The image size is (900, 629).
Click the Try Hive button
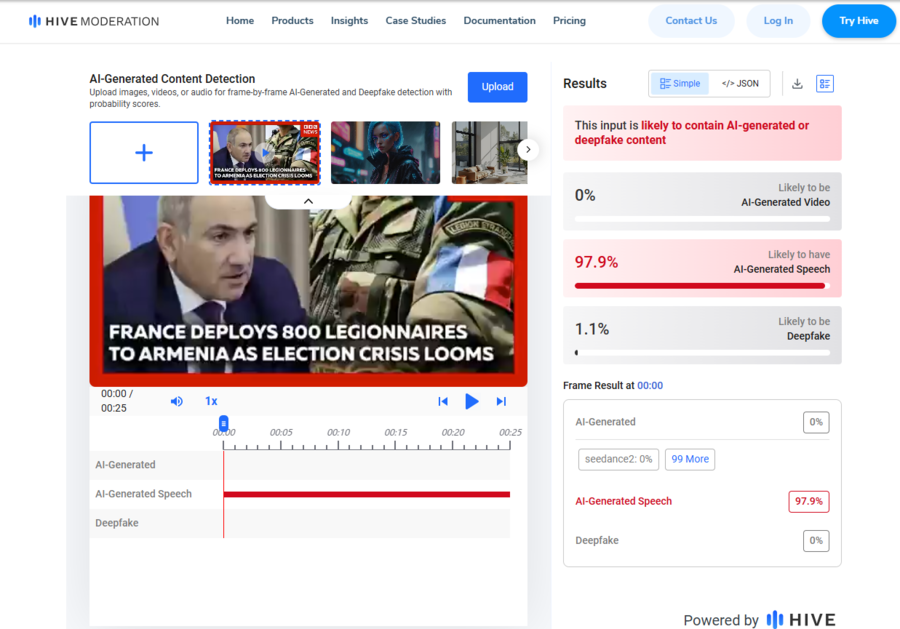click(859, 21)
